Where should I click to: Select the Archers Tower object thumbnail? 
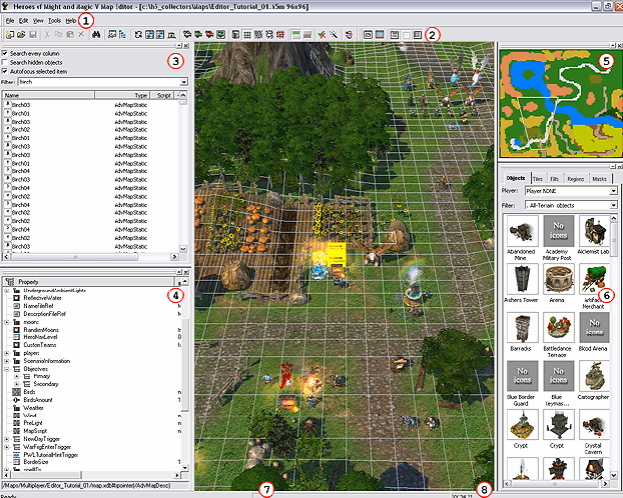(522, 279)
